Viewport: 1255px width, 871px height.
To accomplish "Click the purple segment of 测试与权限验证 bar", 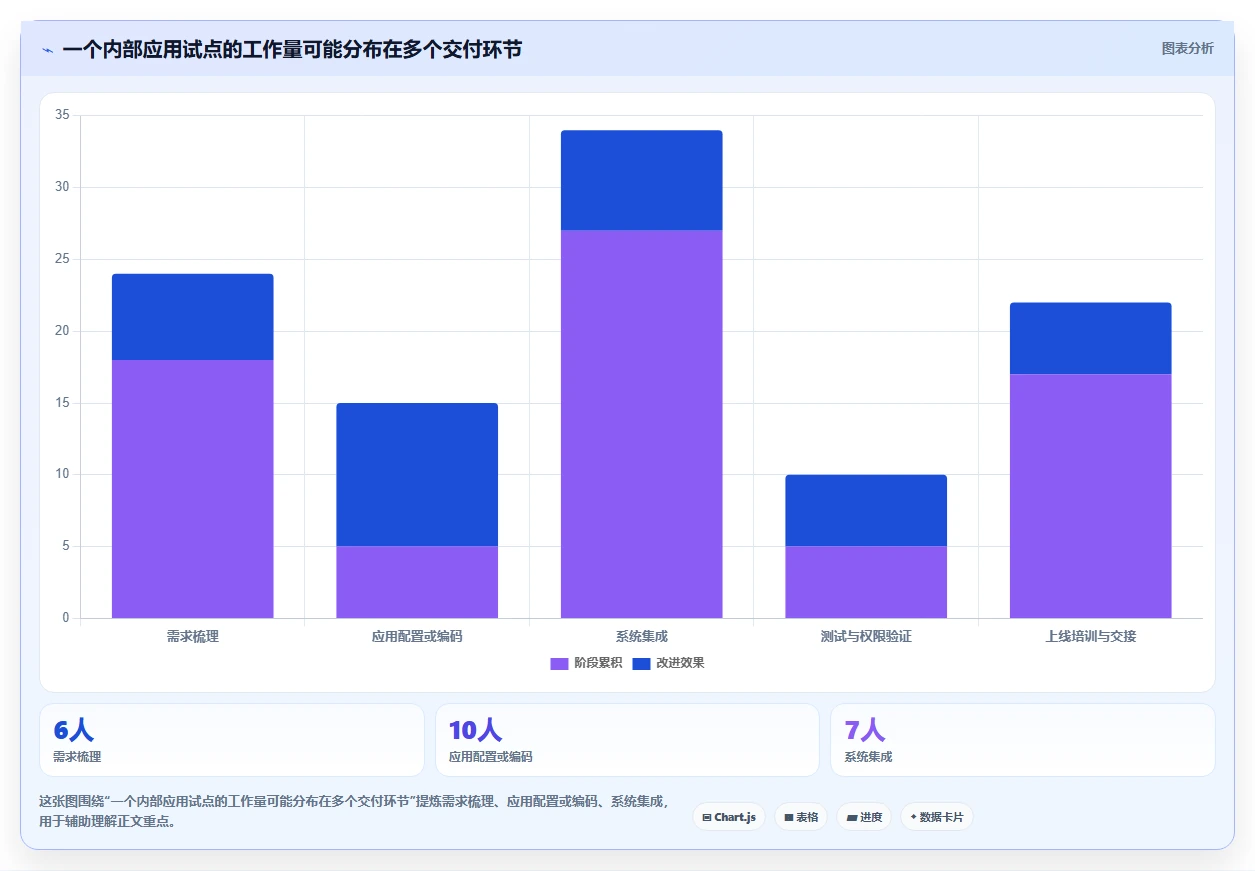I will (866, 582).
